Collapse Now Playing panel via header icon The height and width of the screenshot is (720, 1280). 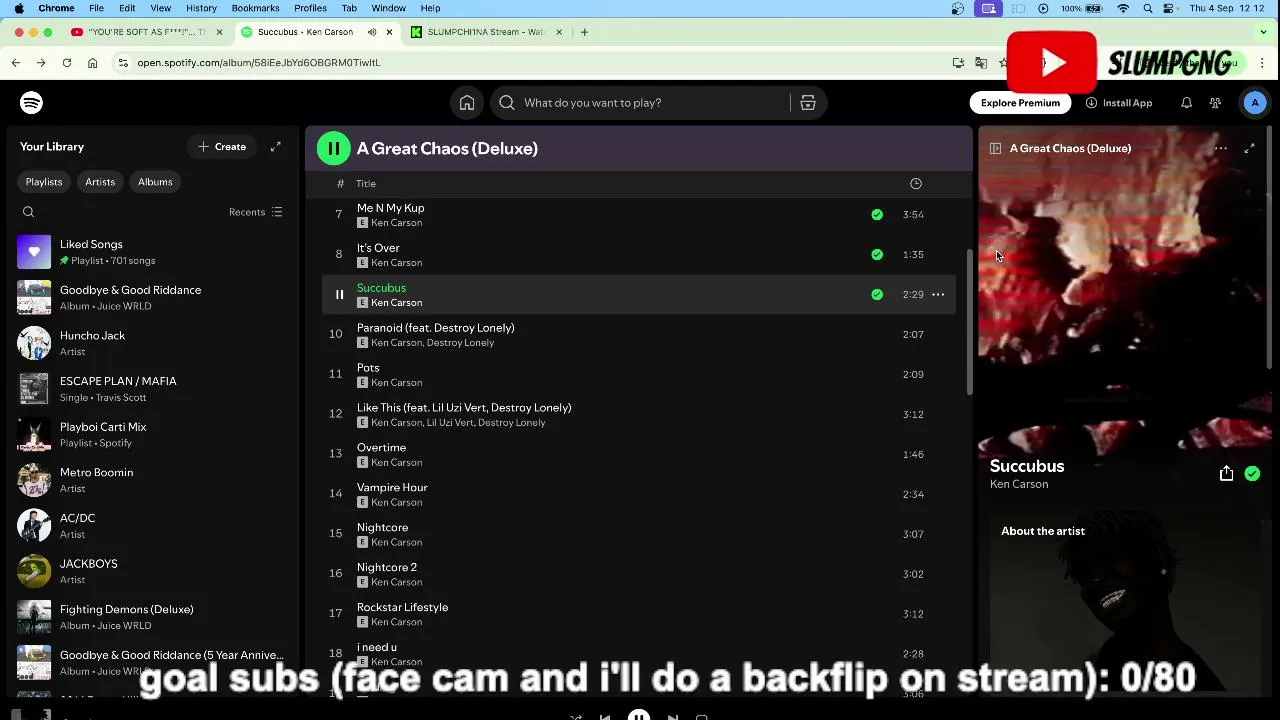pos(995,149)
